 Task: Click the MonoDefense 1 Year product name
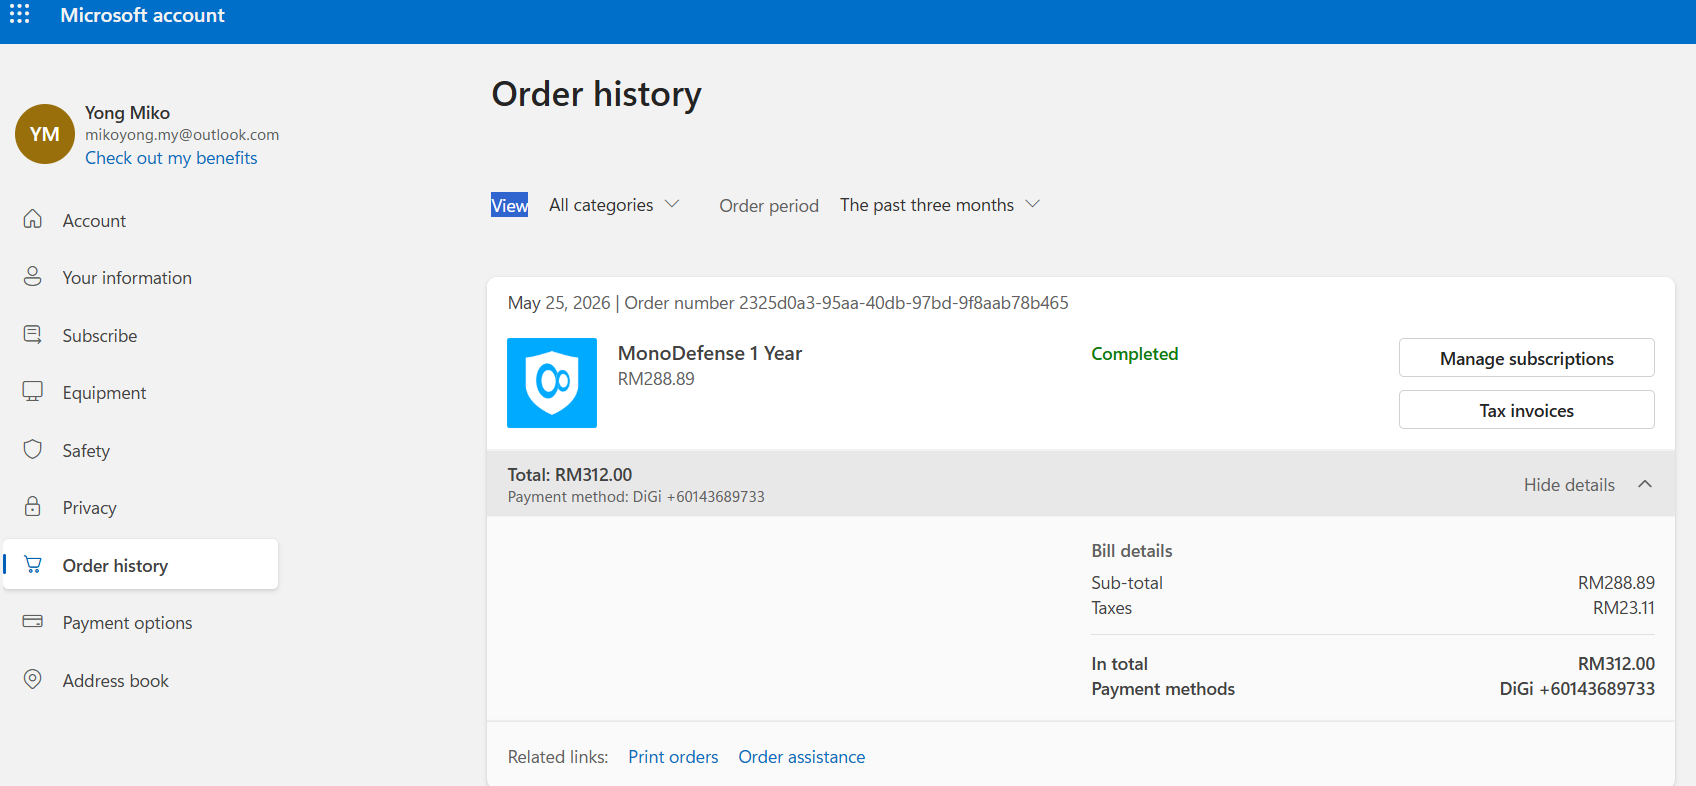point(710,353)
